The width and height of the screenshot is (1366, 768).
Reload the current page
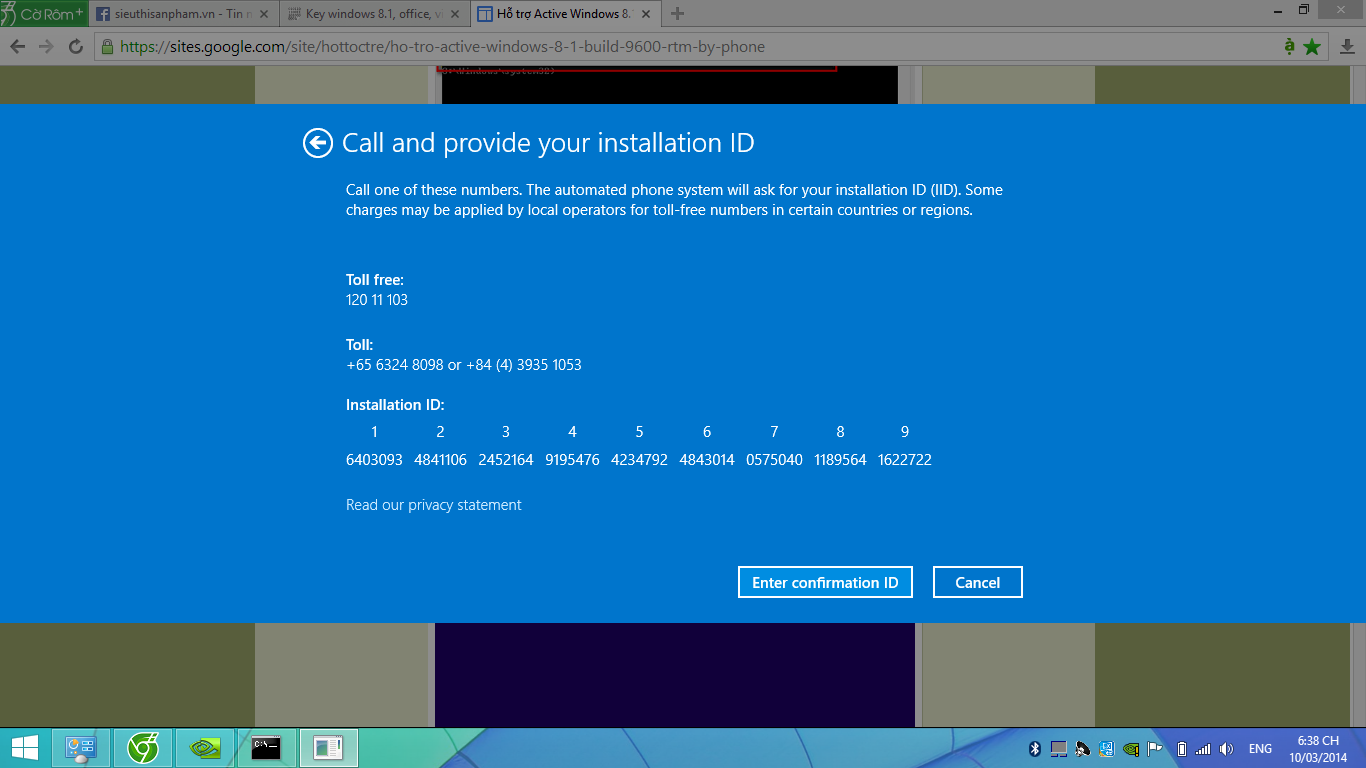[76, 47]
